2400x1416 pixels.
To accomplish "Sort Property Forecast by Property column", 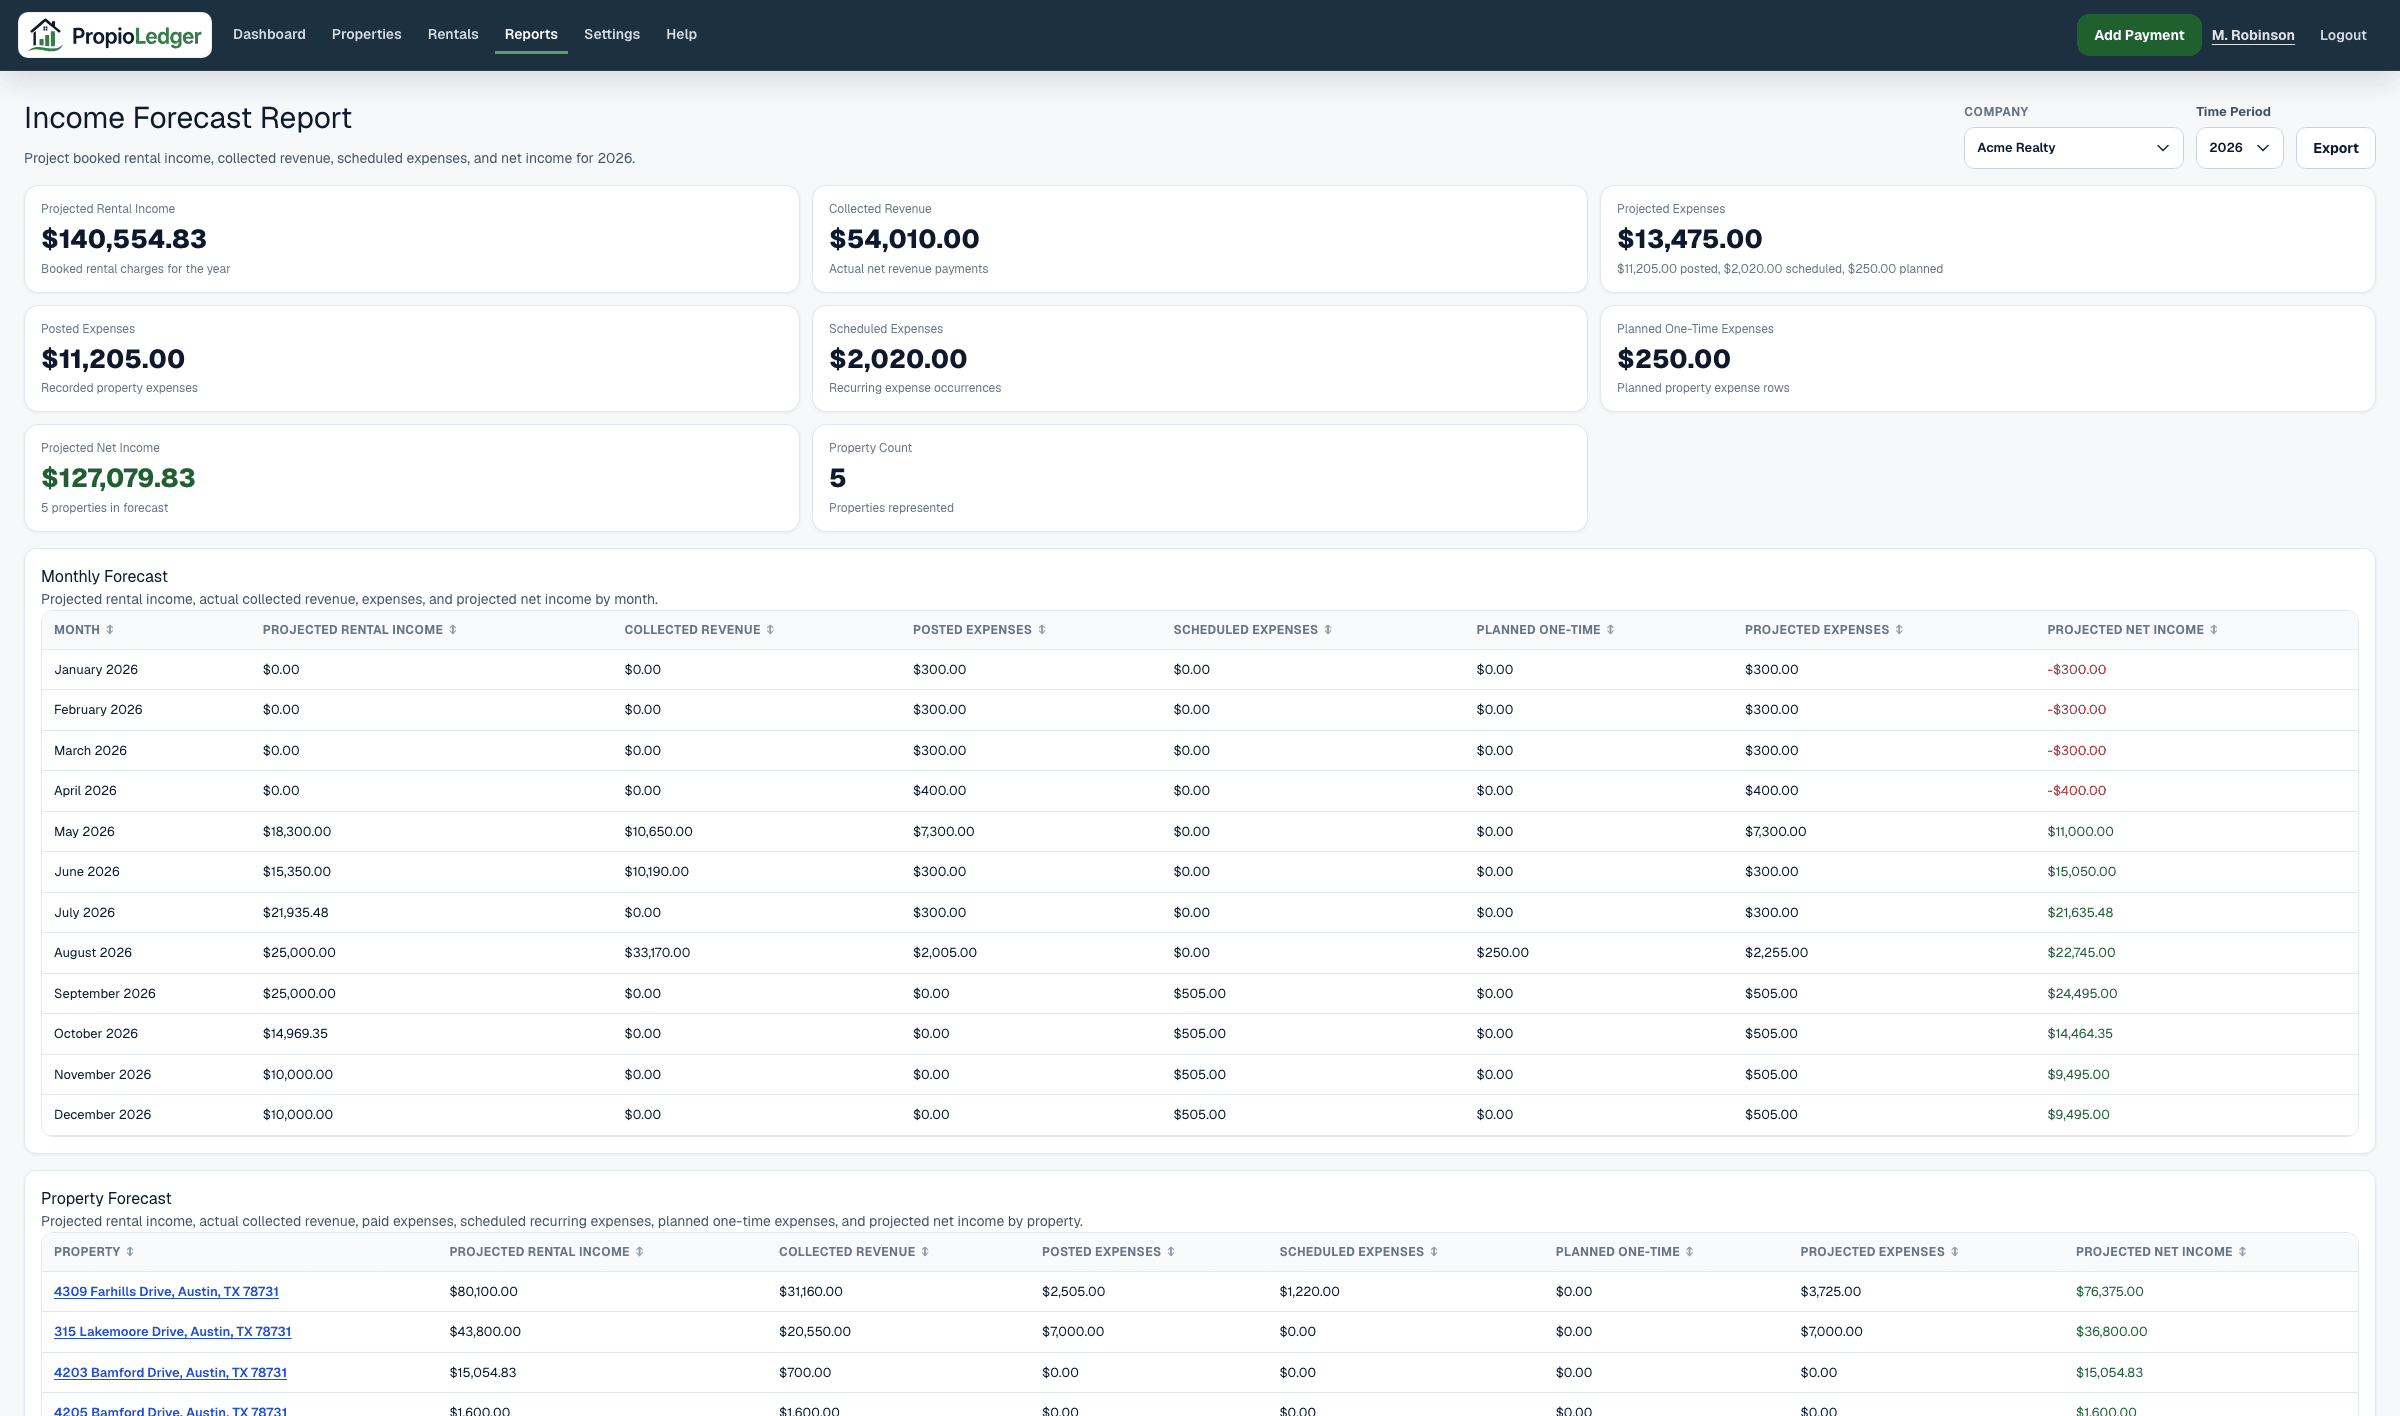I will coord(94,1252).
